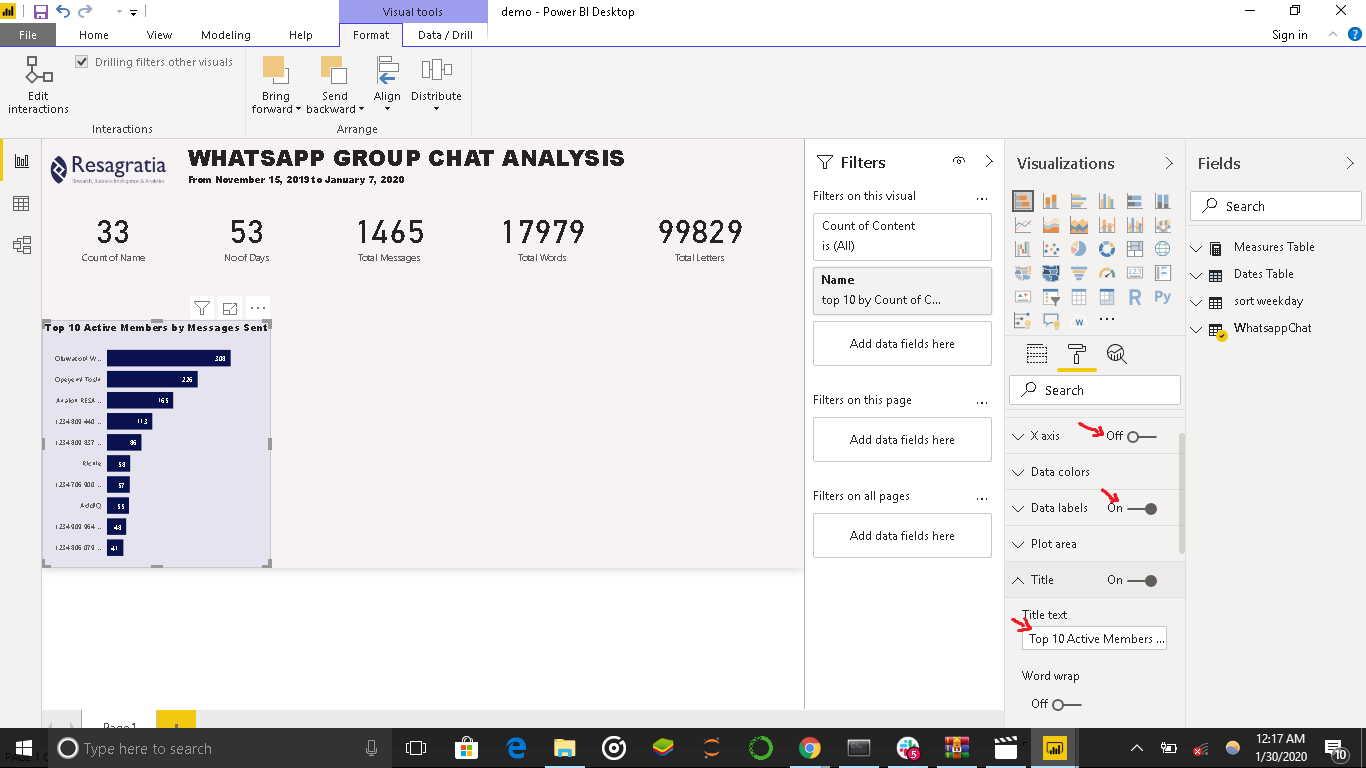Choose the funnel chart visualization
The image size is (1366, 768).
point(1079,273)
